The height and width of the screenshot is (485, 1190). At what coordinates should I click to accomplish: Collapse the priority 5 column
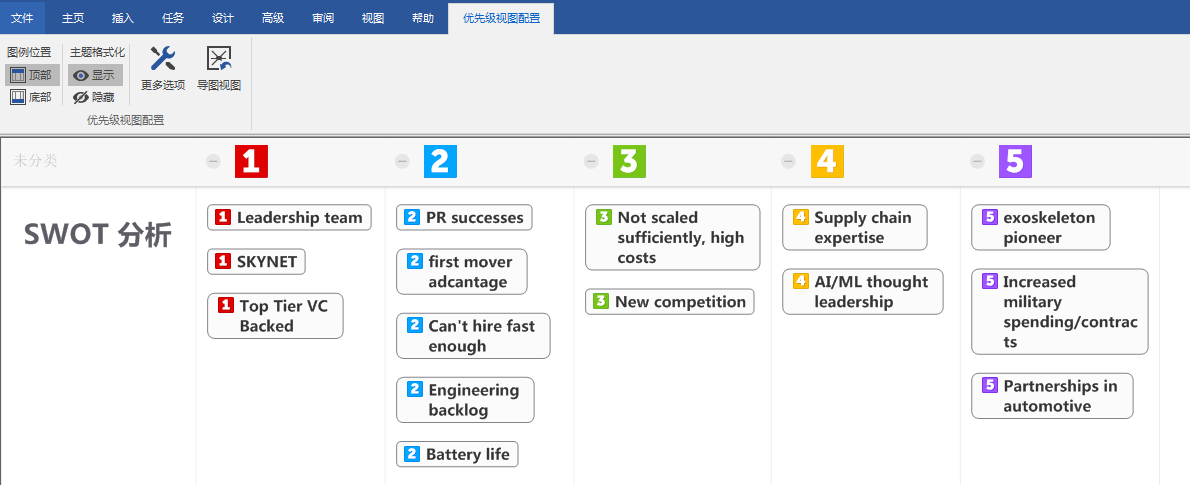(x=978, y=161)
